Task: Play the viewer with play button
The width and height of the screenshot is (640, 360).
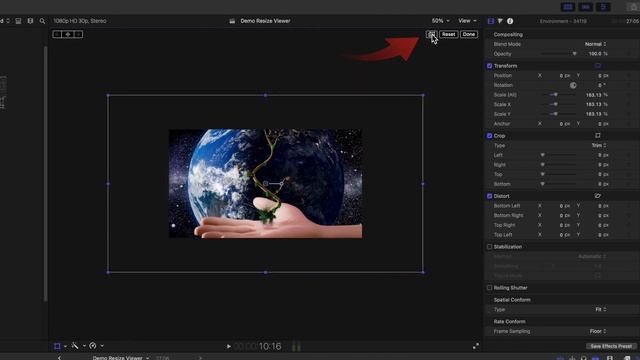Action: [x=229, y=347]
